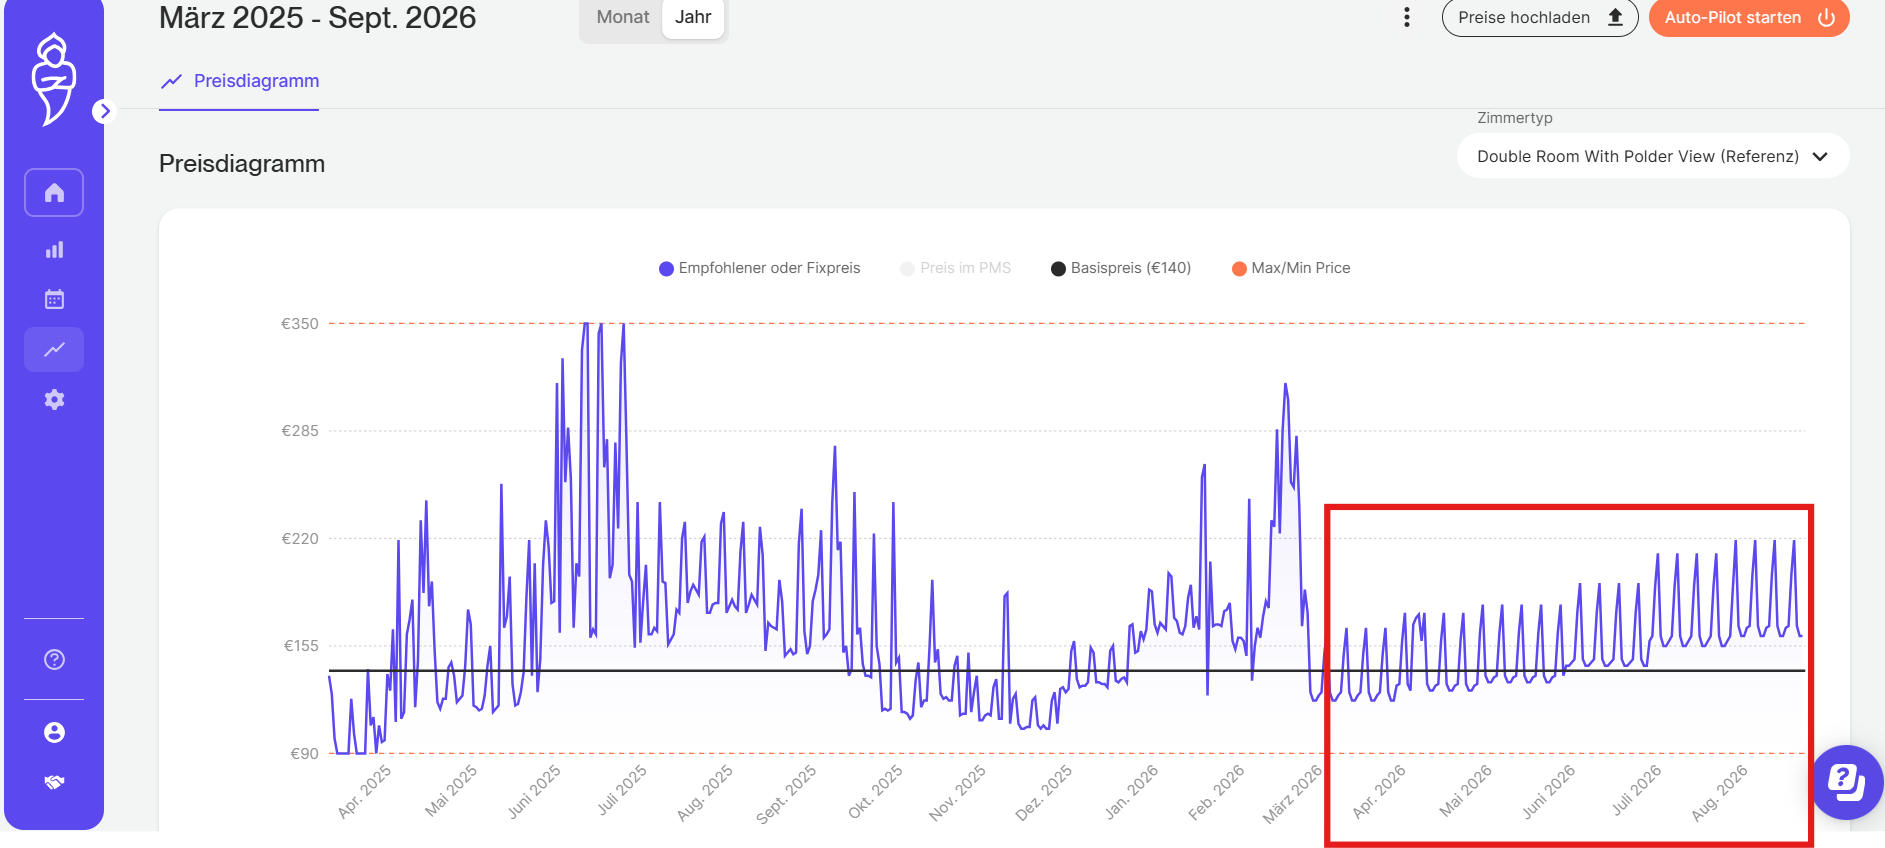1885x848 pixels.
Task: Toggle the Max/Min Price legend swatch
Action: point(1240,268)
